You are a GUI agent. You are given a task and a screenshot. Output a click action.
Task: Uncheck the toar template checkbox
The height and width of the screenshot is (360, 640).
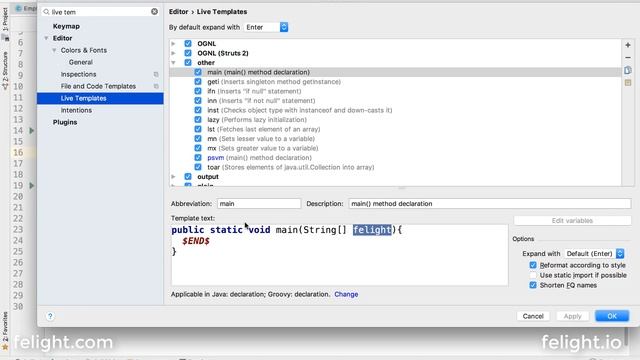[198, 167]
